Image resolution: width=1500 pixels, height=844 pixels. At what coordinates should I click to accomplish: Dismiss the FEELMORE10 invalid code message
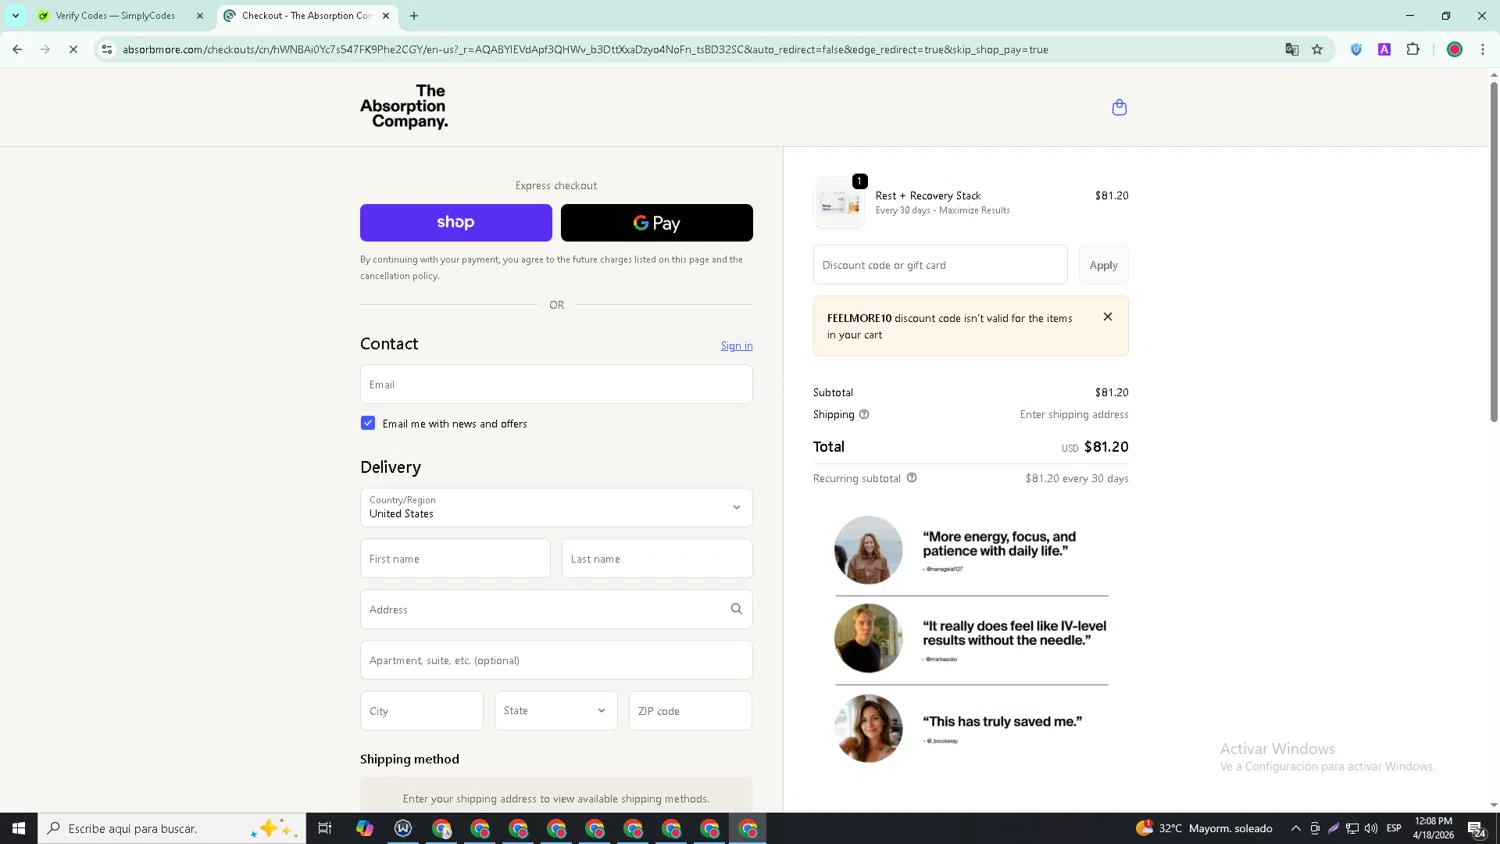(1107, 317)
